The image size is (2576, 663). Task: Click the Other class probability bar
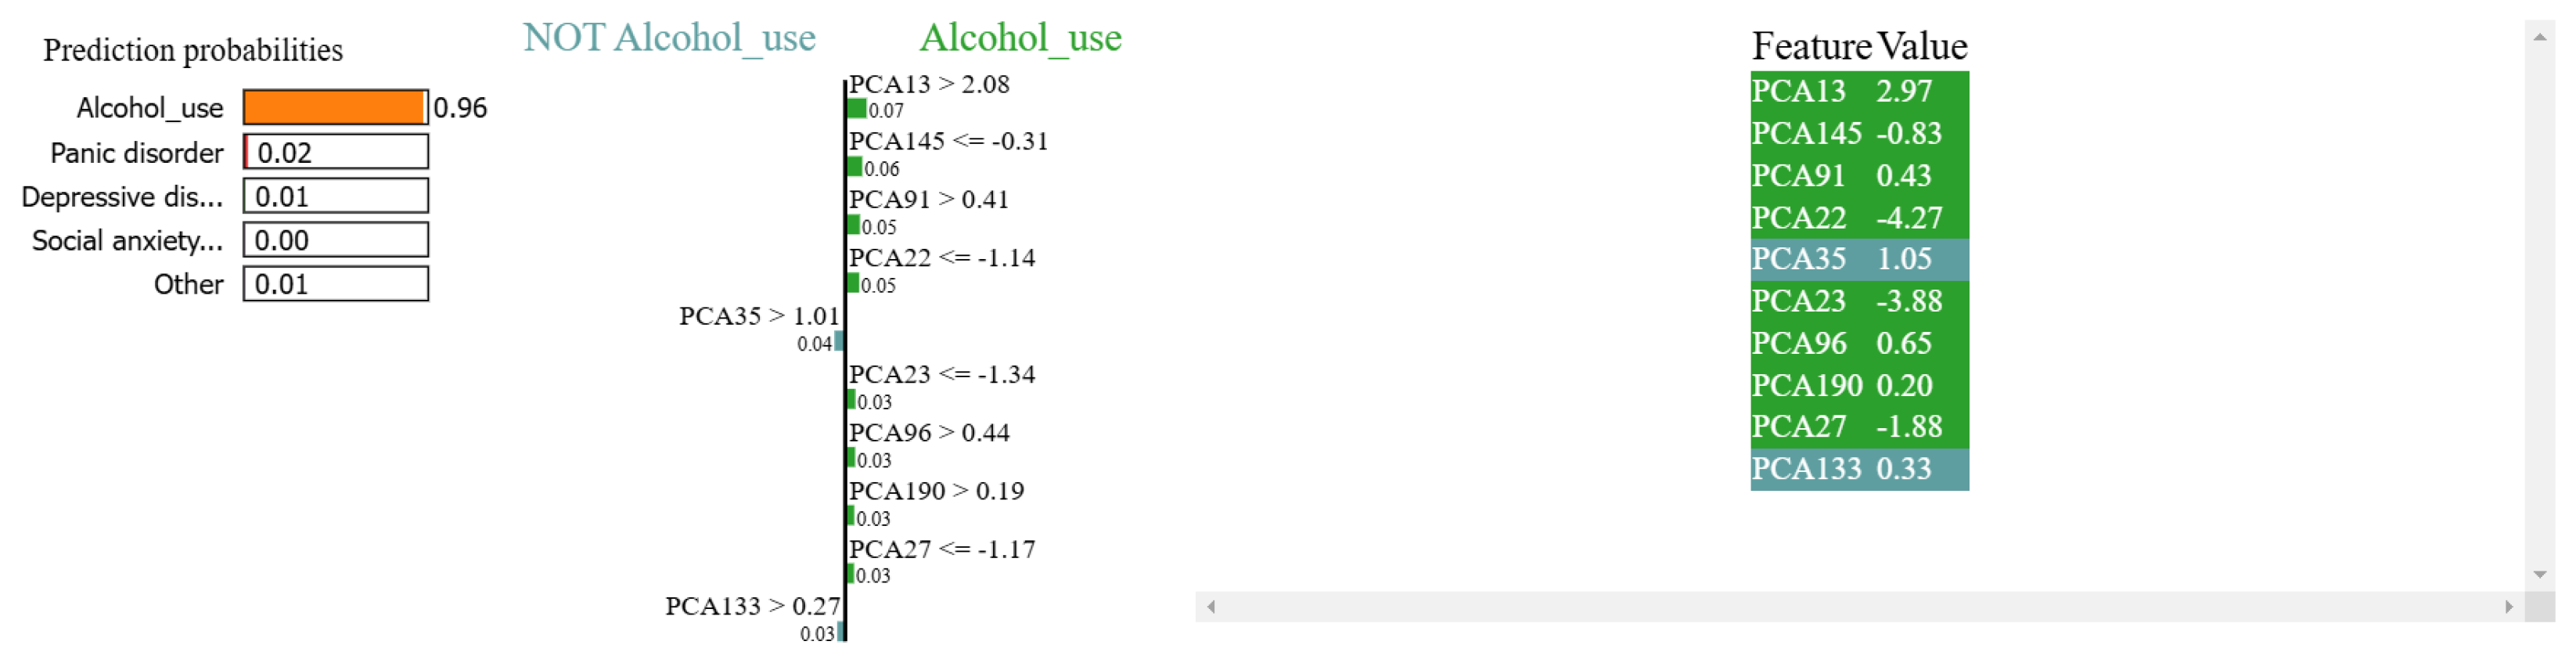pyautogui.click(x=336, y=284)
